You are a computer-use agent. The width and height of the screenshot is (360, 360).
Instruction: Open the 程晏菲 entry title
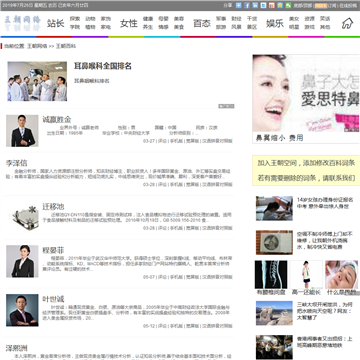[x=53, y=250]
